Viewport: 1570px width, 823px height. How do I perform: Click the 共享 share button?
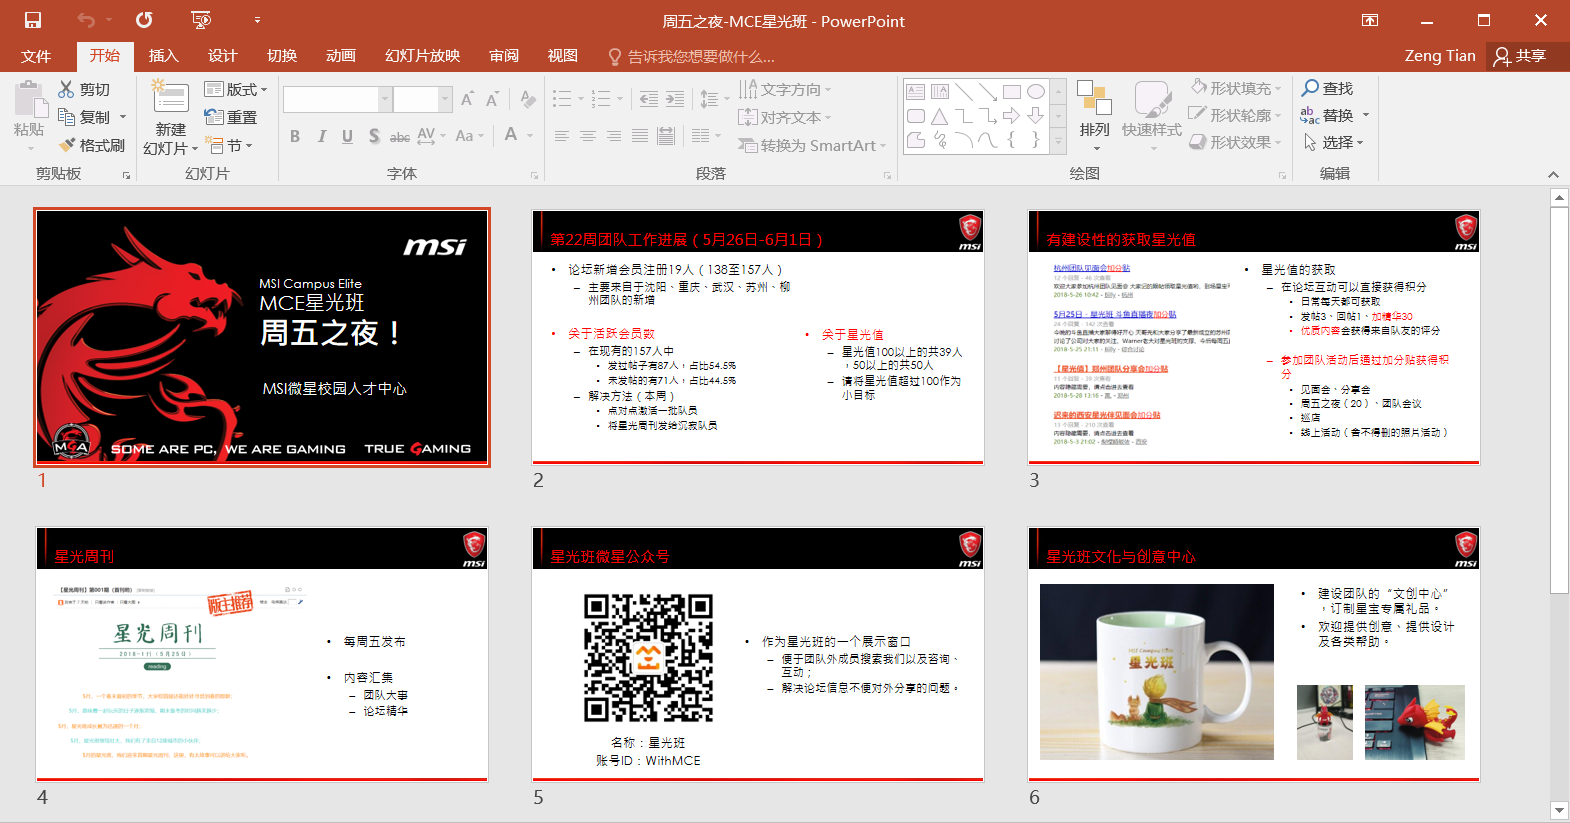click(x=1520, y=56)
